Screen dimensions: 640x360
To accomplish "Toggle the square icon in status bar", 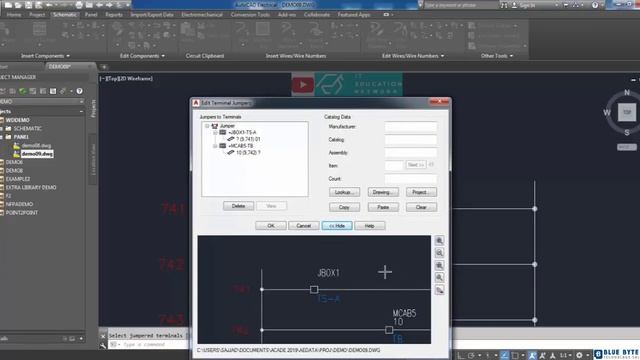I will click(515, 356).
